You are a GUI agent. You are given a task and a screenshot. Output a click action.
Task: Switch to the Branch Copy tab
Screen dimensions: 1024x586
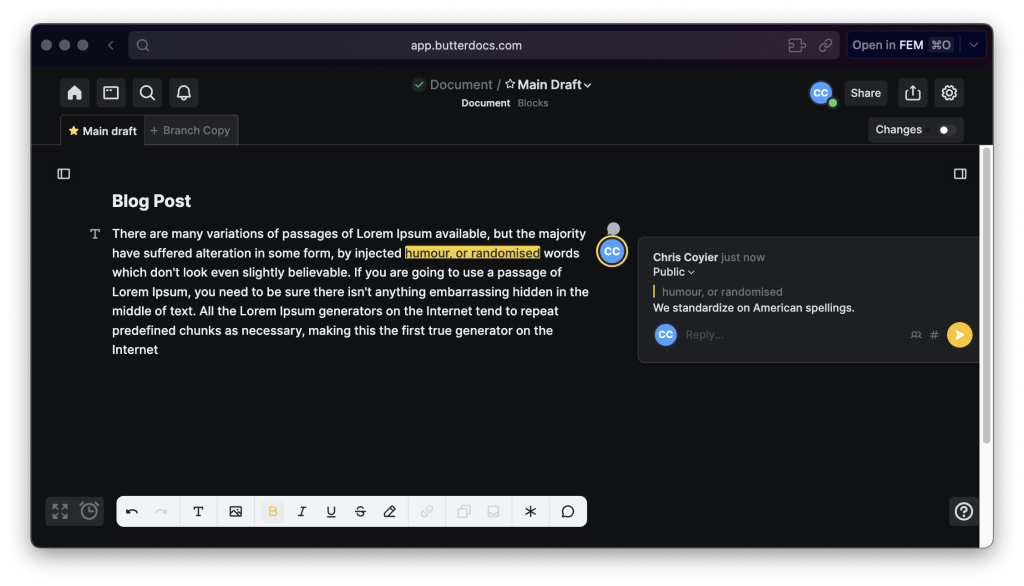pyautogui.click(x=190, y=131)
